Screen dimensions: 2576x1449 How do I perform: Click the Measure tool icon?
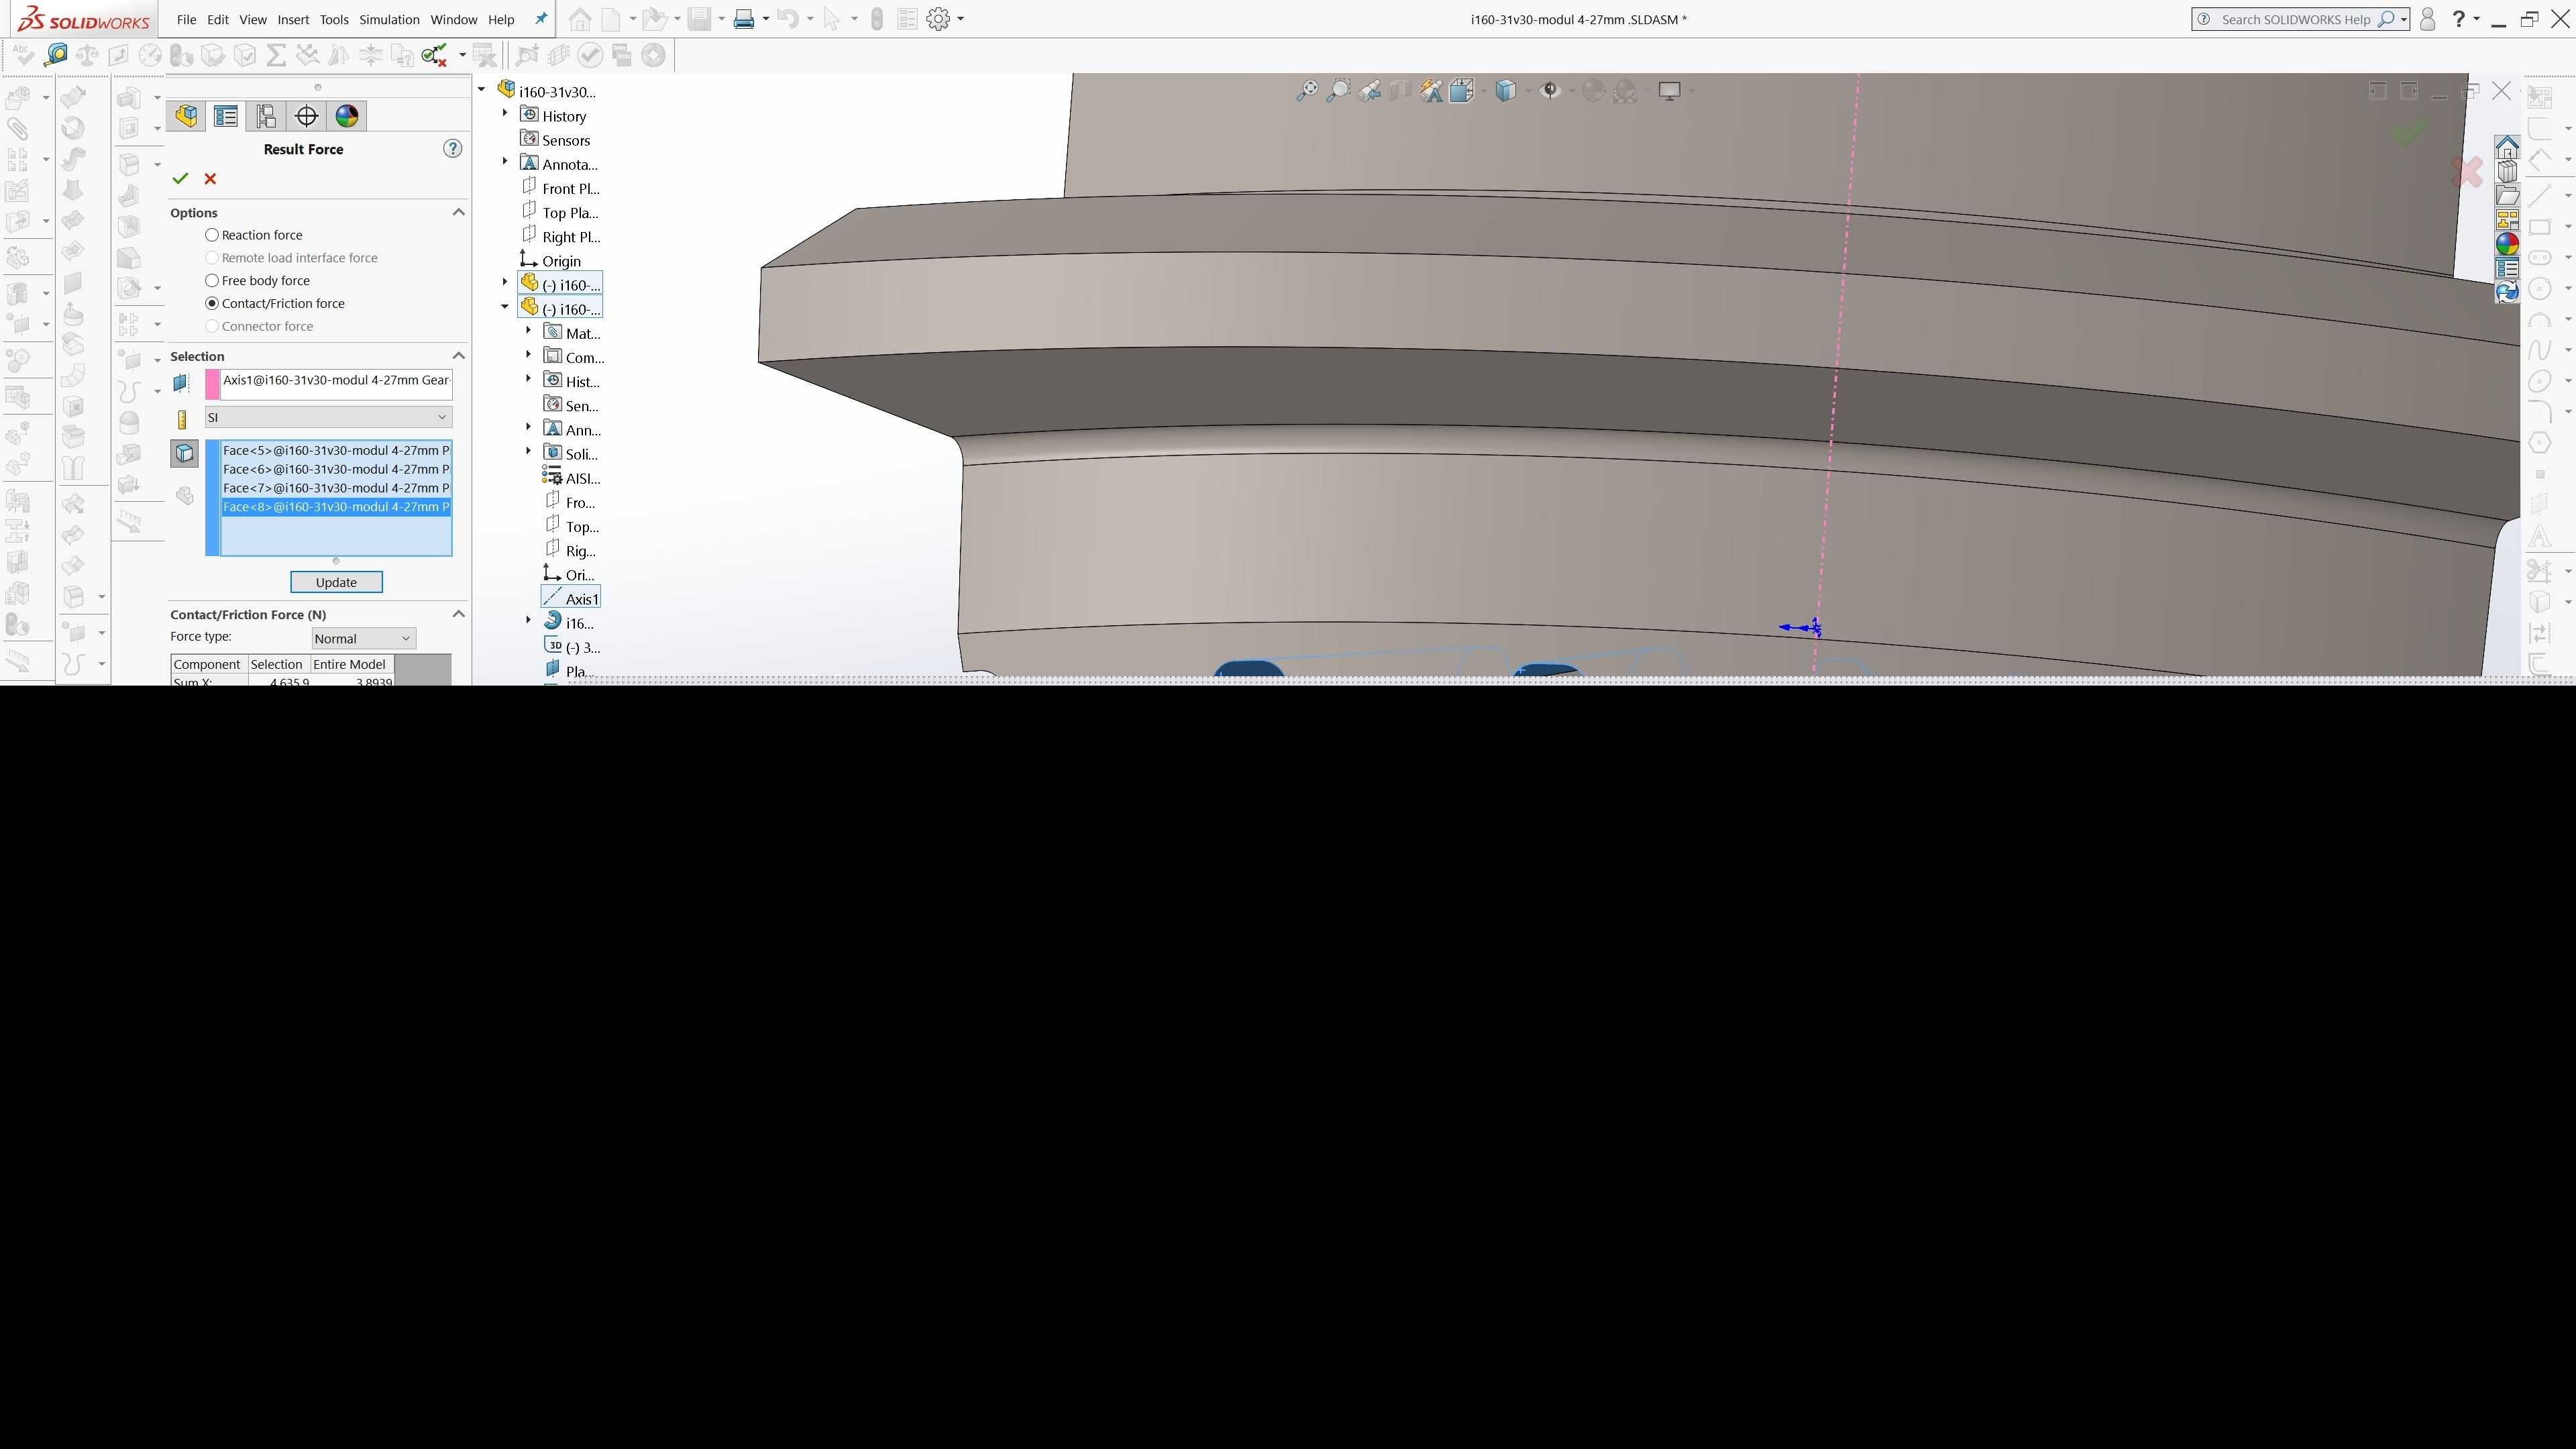(56, 55)
